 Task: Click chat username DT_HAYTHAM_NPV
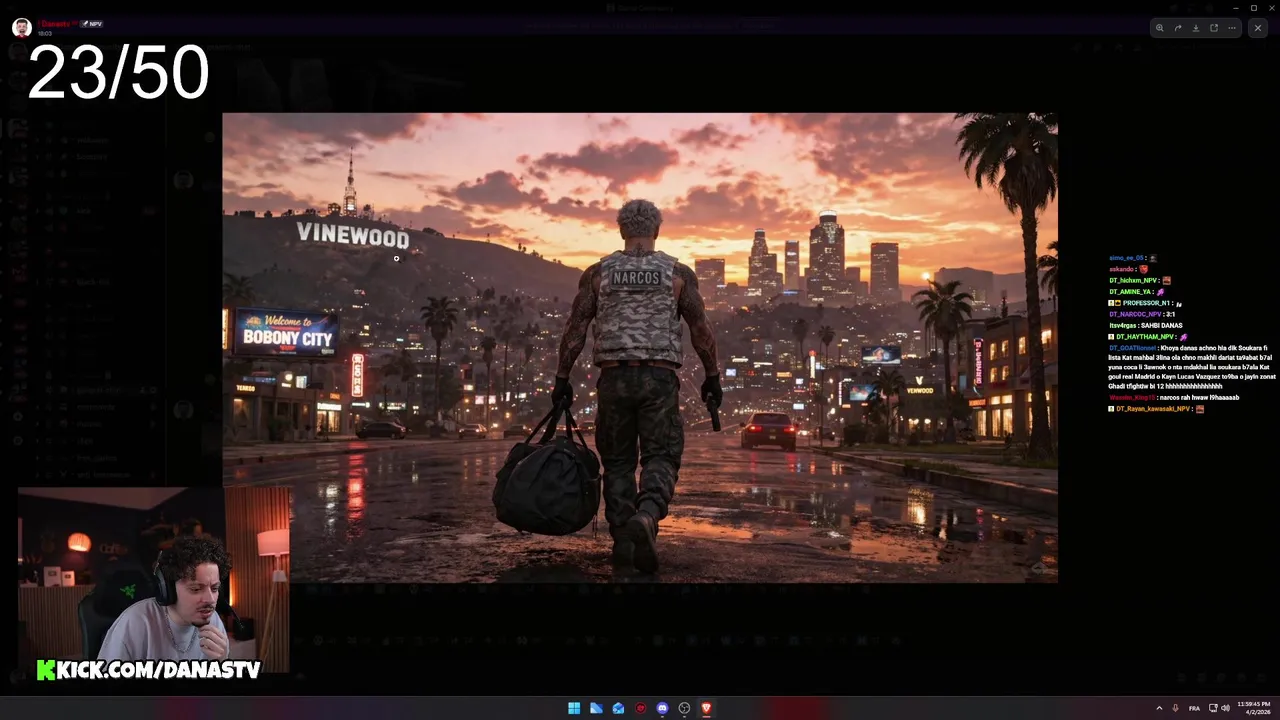pos(1145,337)
